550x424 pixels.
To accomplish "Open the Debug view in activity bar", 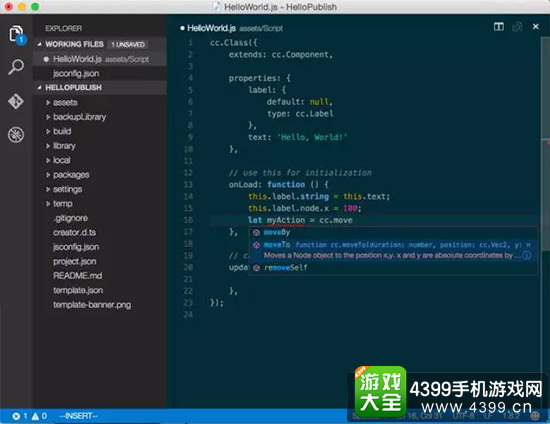I will click(16, 135).
